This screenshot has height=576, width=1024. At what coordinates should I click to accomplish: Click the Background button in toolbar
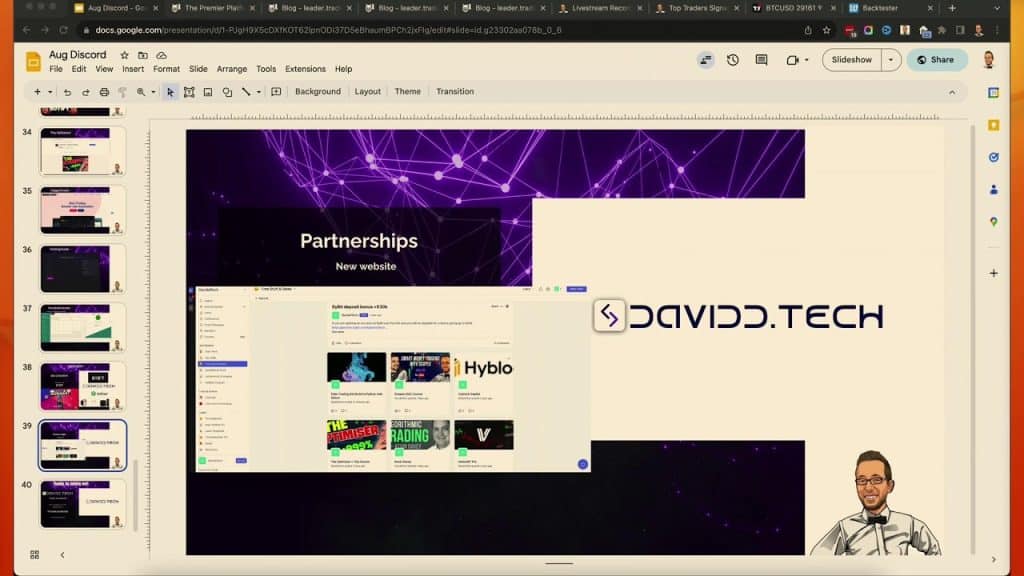point(318,92)
